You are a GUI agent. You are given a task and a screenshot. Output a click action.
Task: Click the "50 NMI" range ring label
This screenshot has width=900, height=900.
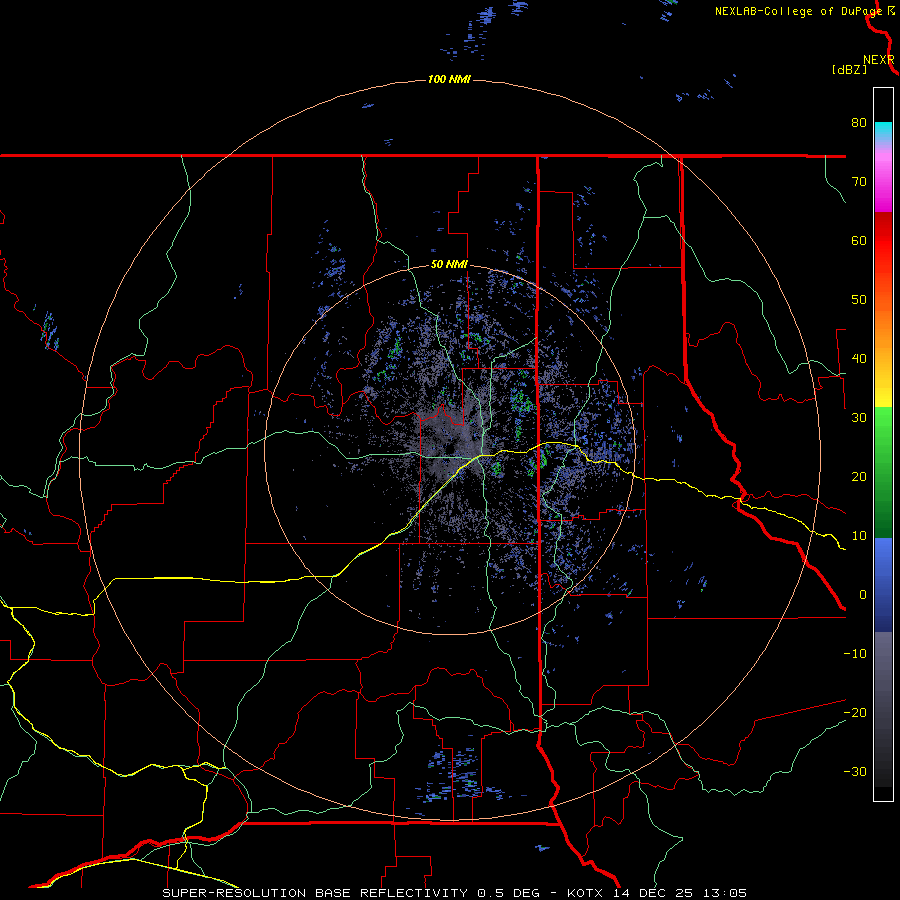449,265
